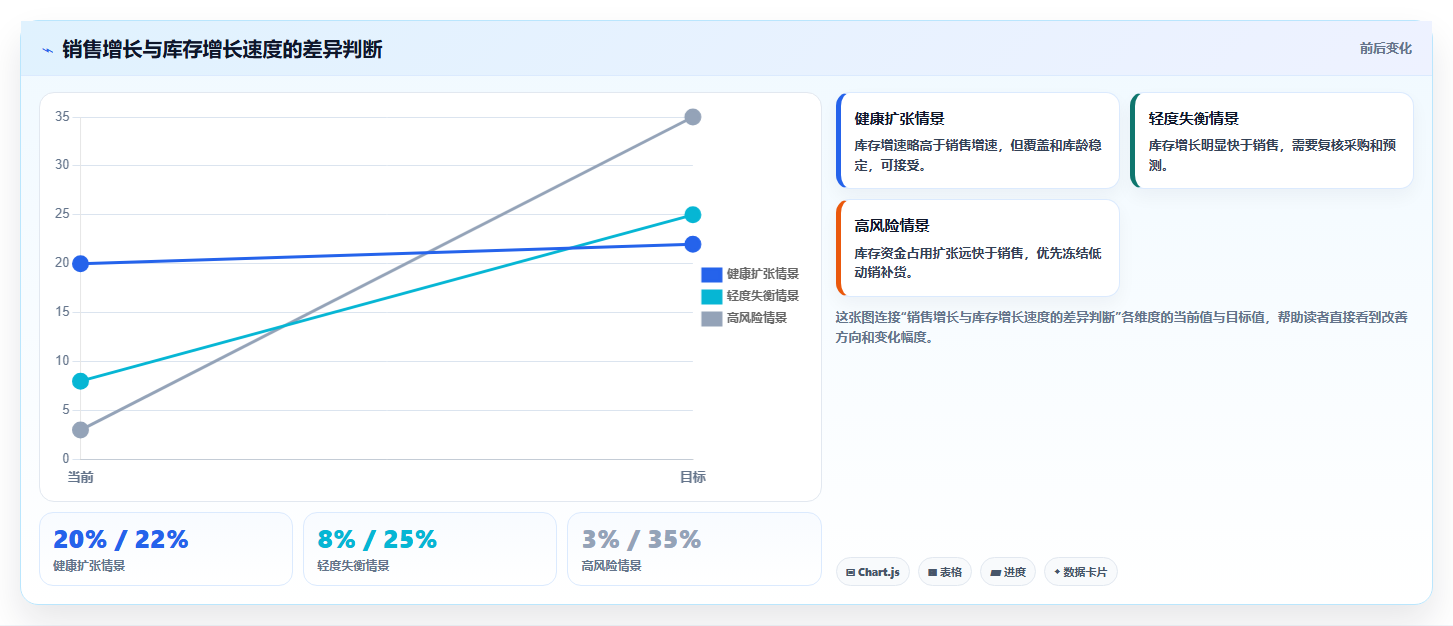The image size is (1453, 626).
Task: Open the 健康扩张情景 description card
Action: pyautogui.click(x=978, y=141)
